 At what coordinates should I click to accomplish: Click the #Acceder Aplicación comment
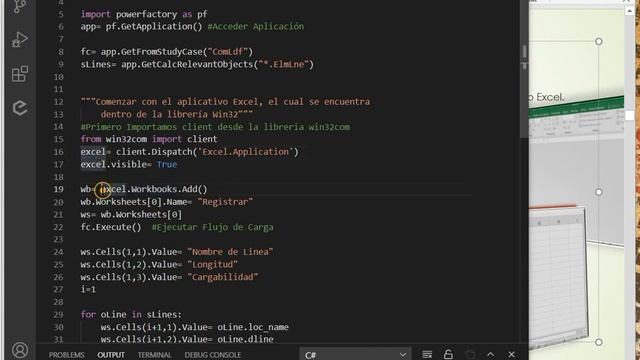[x=256, y=27]
